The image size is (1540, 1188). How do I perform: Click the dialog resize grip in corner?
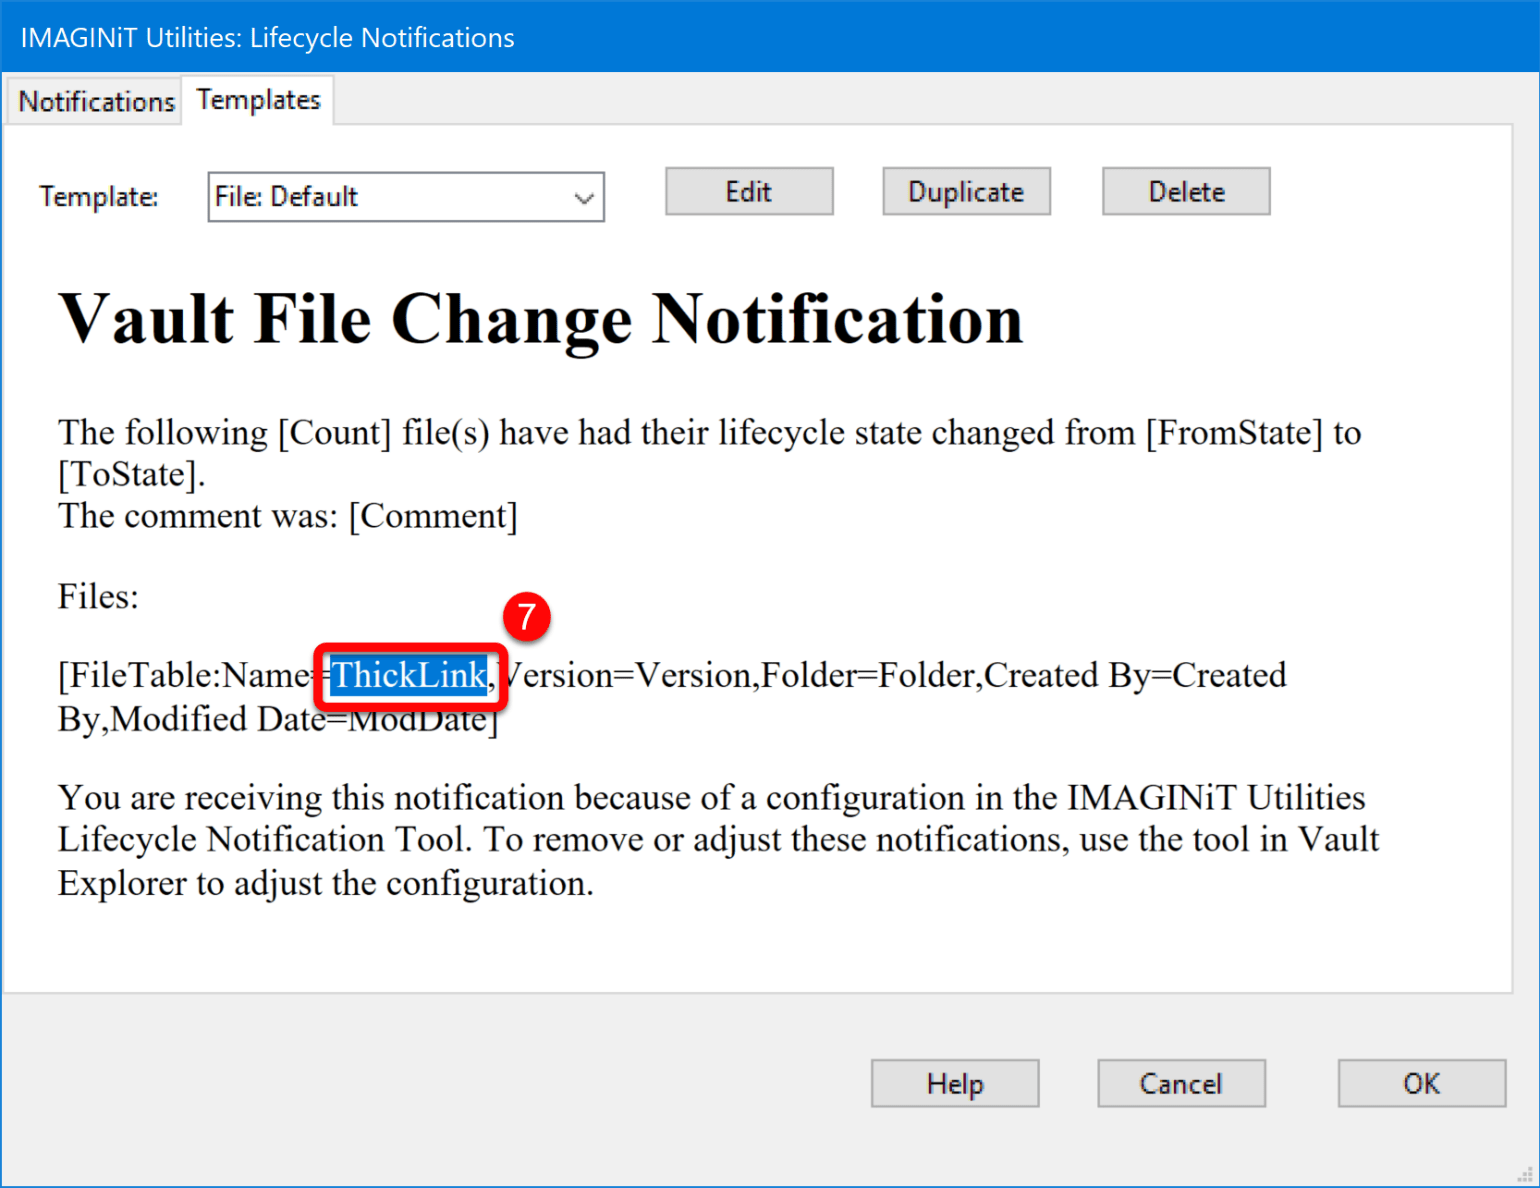pyautogui.click(x=1526, y=1176)
